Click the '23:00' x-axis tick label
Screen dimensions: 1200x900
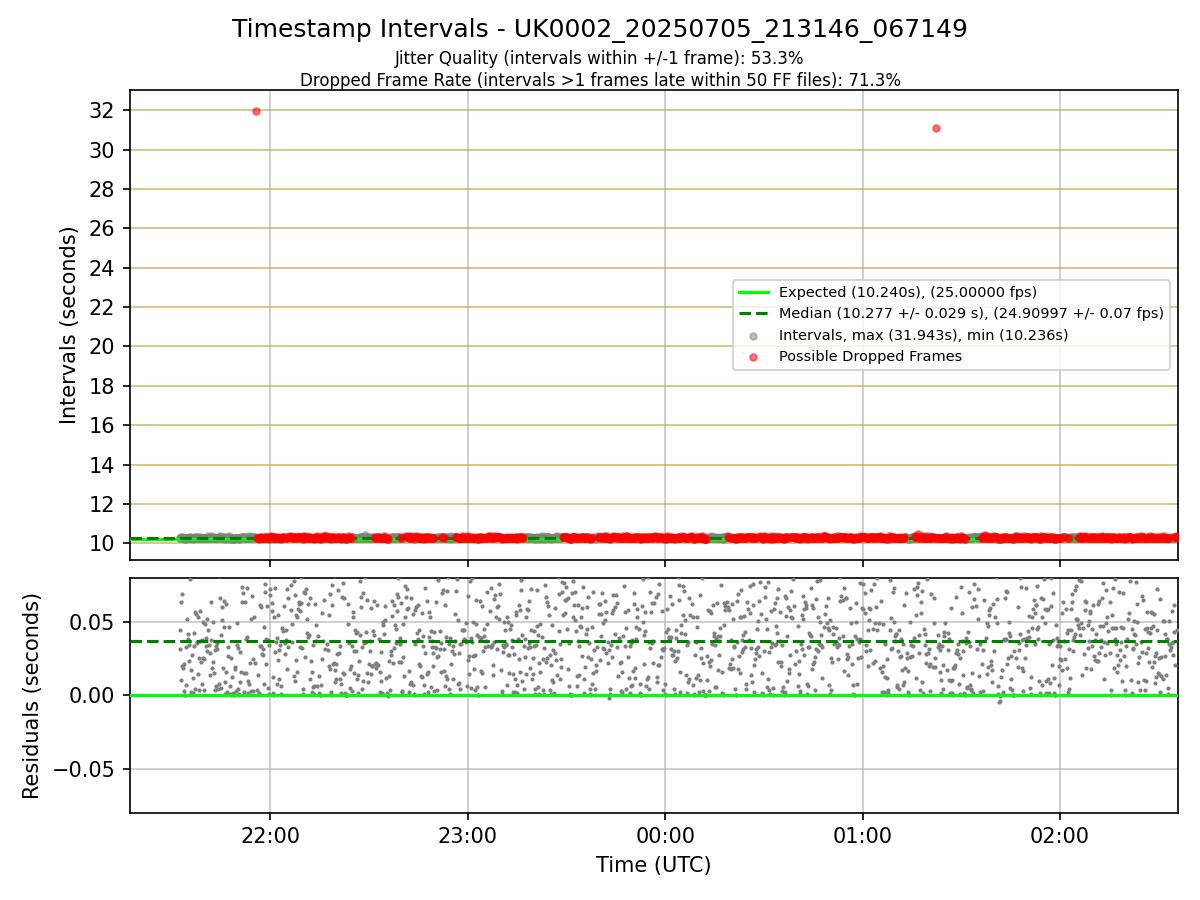[x=467, y=834]
